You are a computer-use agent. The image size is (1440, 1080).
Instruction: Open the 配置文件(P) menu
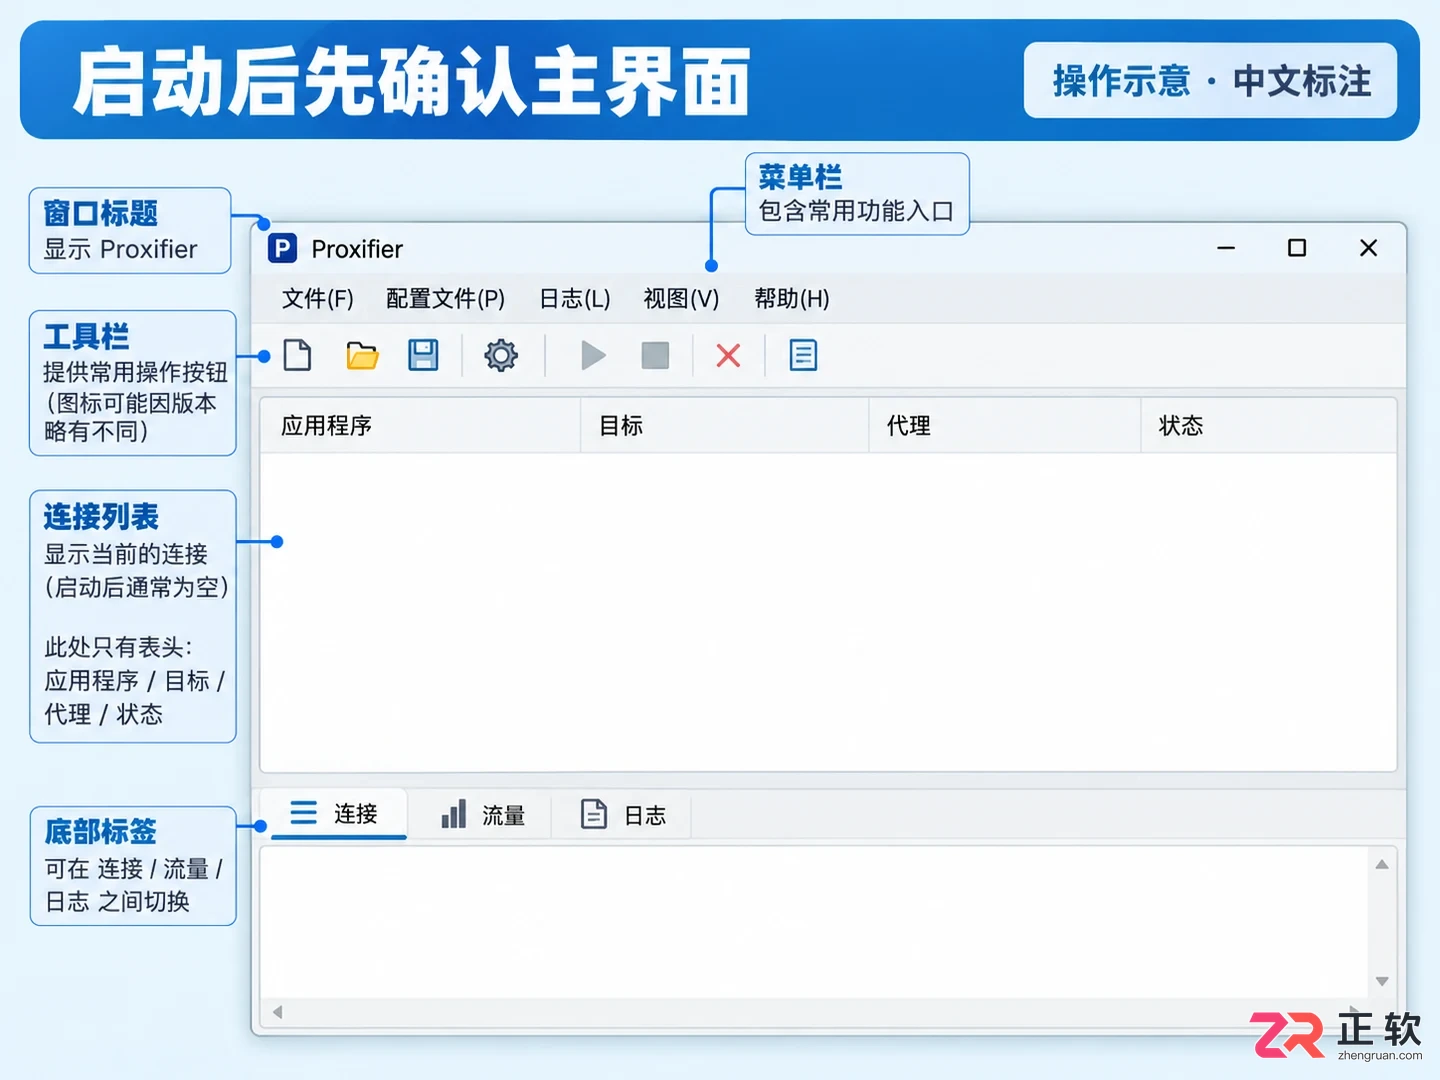tap(445, 299)
